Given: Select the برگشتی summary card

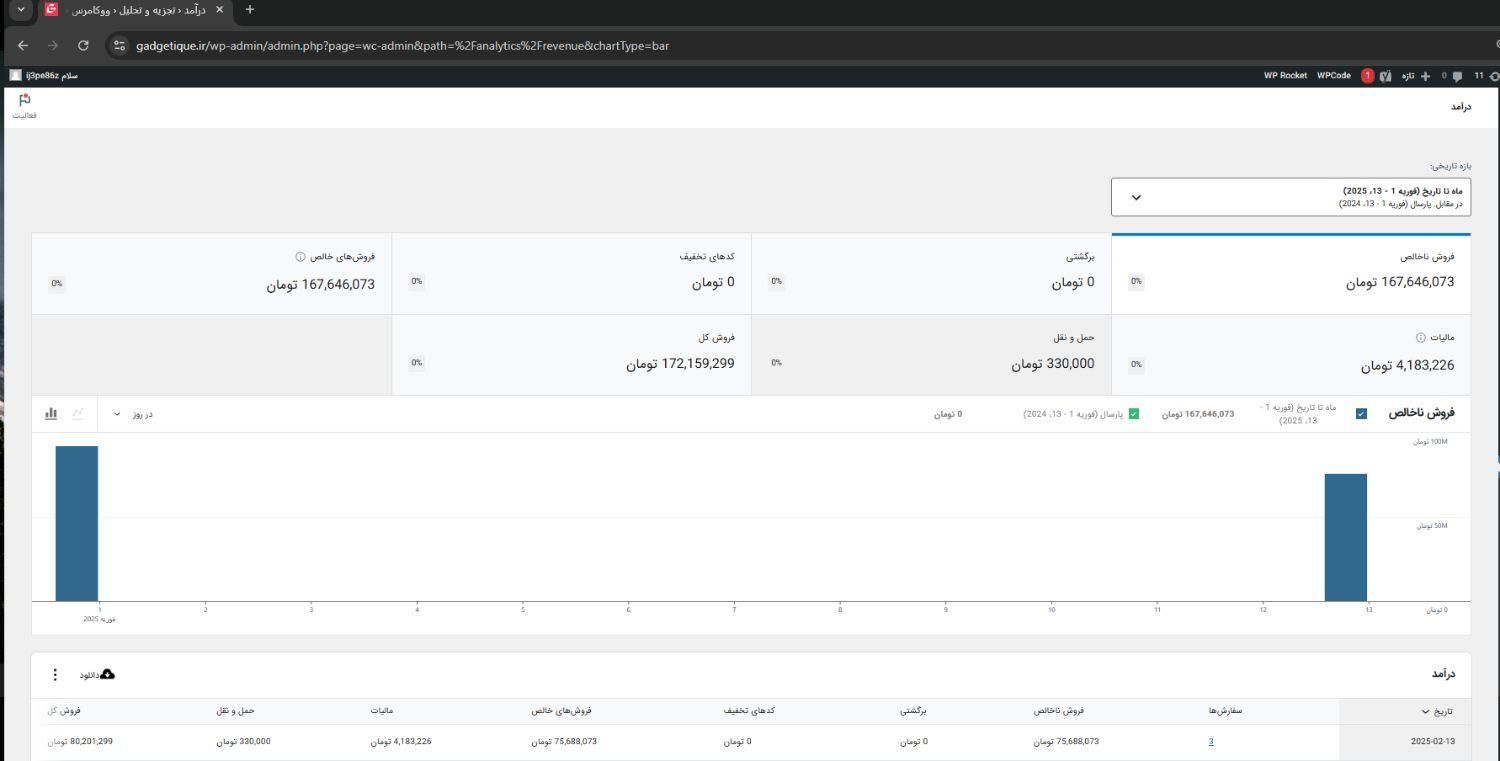Looking at the screenshot, I should 931,274.
